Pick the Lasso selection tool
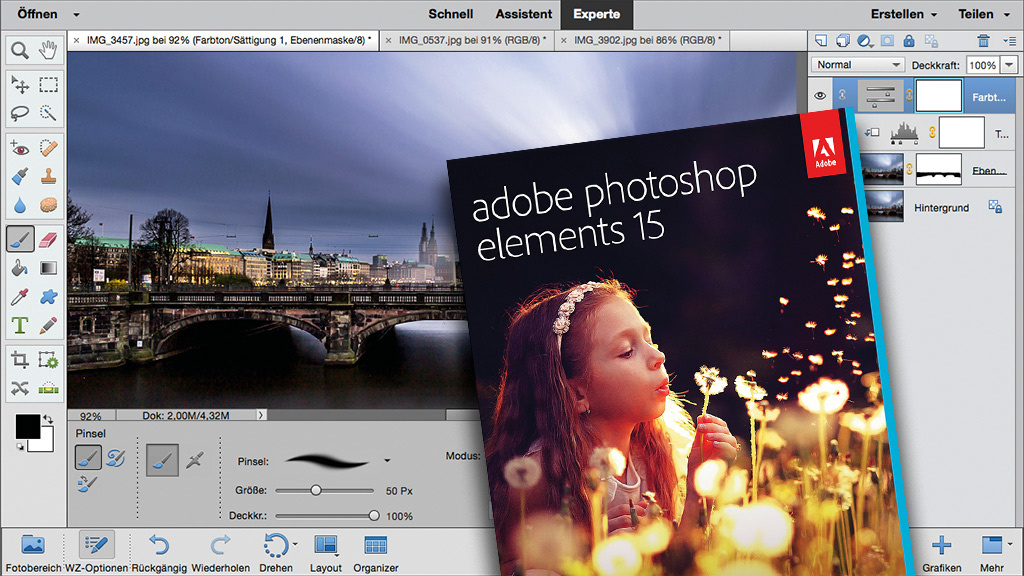1024x576 pixels. point(20,112)
